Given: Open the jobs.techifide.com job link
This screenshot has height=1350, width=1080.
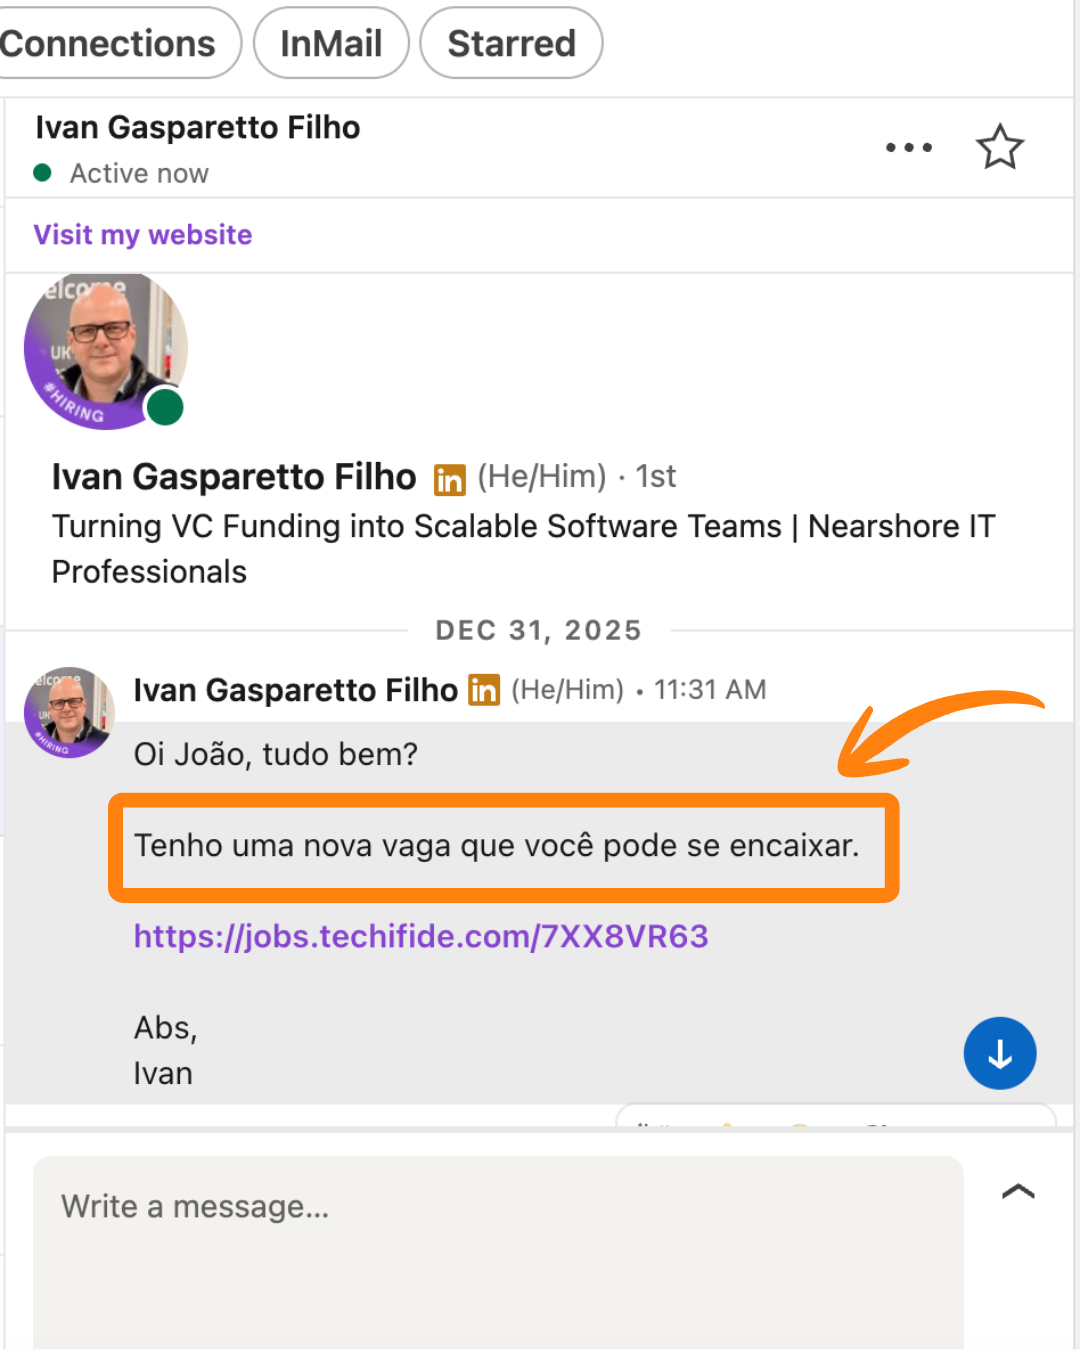Looking at the screenshot, I should [x=421, y=936].
